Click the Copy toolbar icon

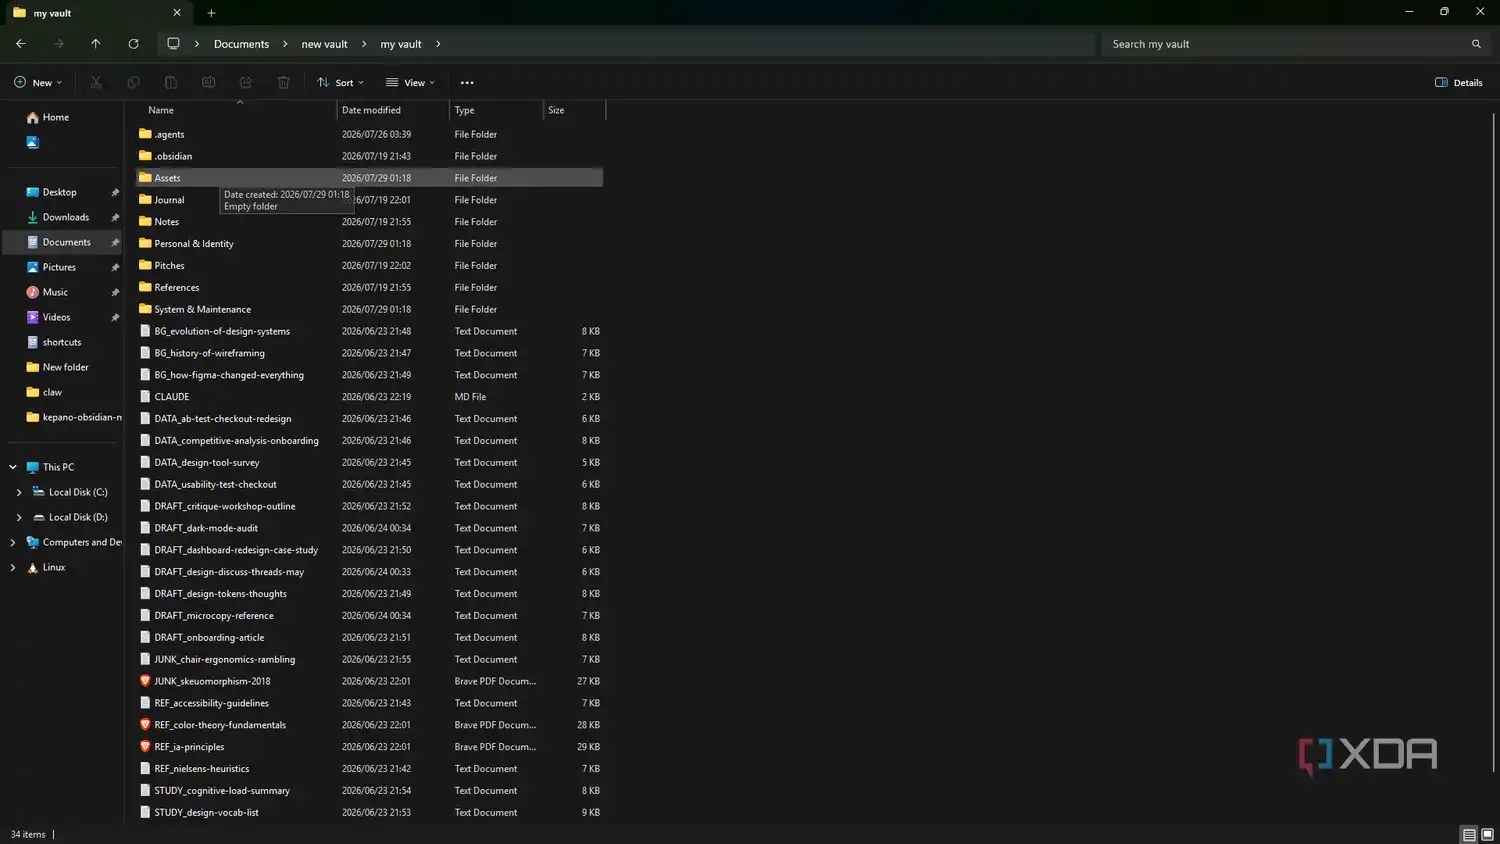point(133,83)
